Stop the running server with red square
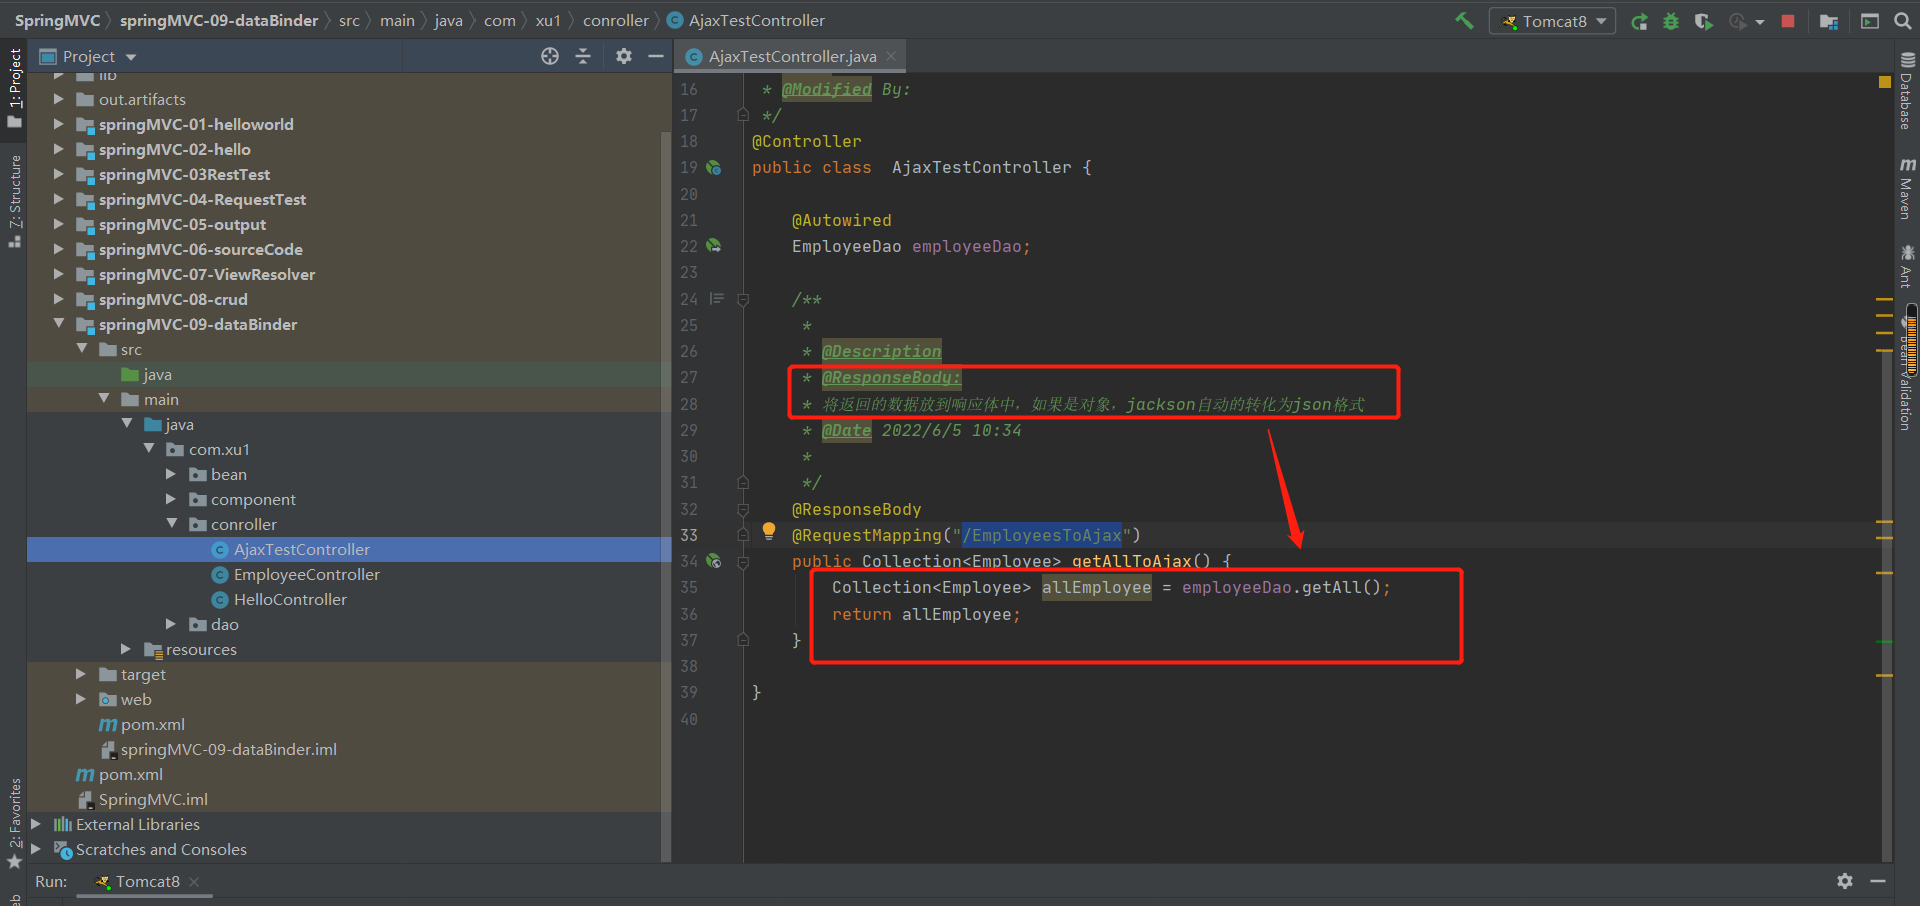 pos(1788,21)
